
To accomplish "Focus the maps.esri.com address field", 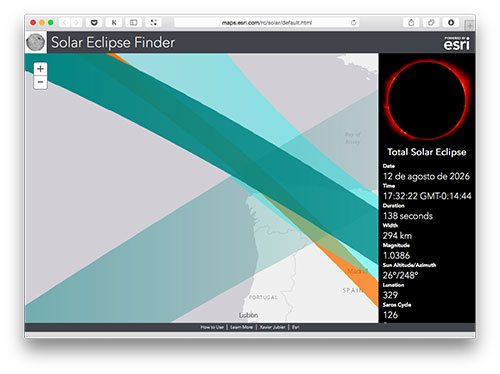I will pyautogui.click(x=267, y=23).
